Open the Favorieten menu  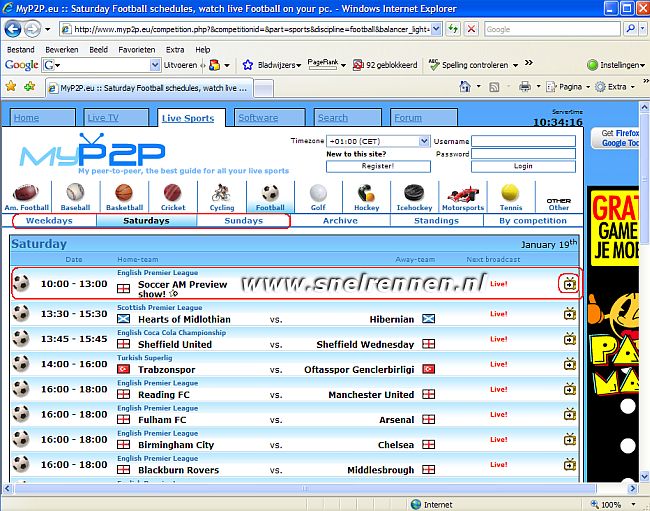click(x=136, y=50)
